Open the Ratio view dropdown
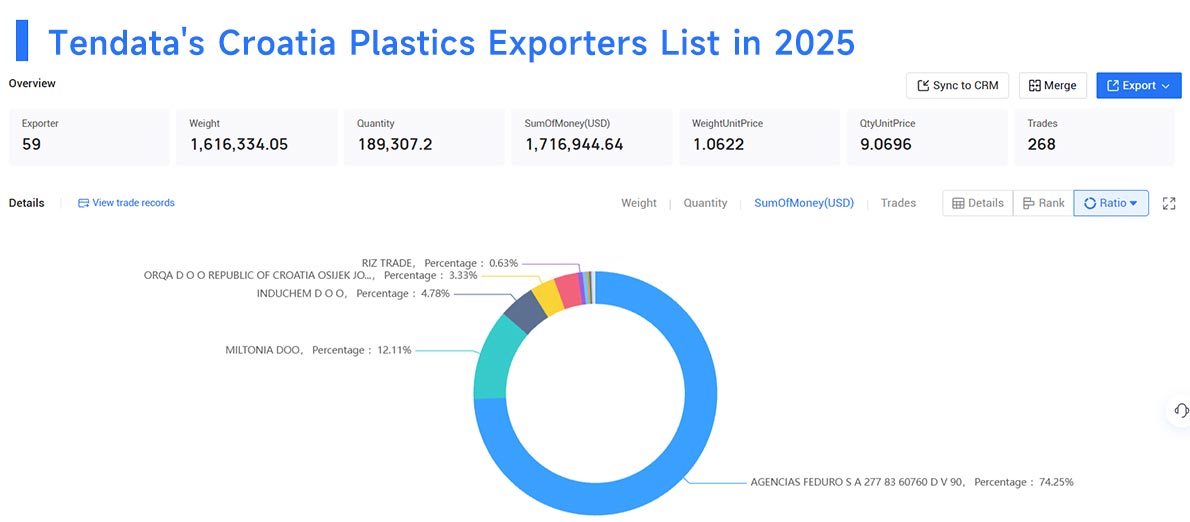Screen dimensions: 1190x522 (1110, 203)
